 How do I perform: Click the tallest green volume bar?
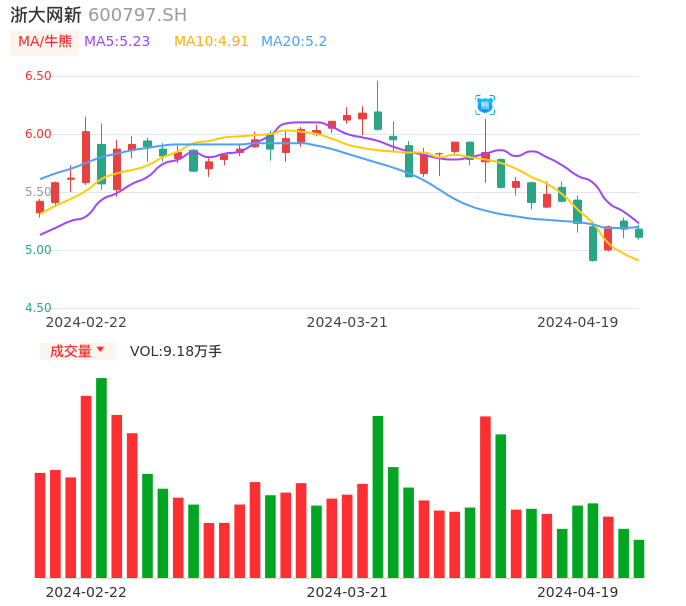click(101, 478)
